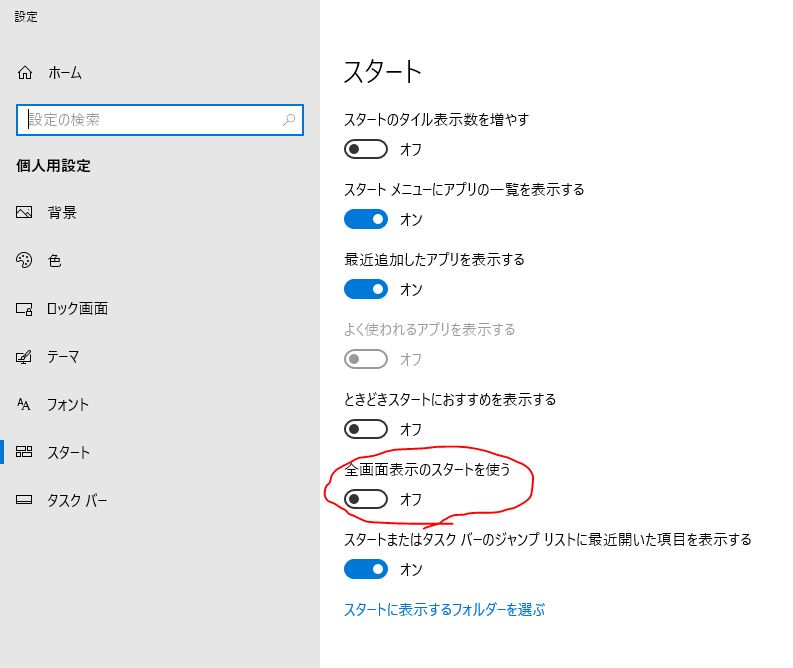Go to タスク バー settings
Viewport: 793px width, 668px height.
point(77,501)
